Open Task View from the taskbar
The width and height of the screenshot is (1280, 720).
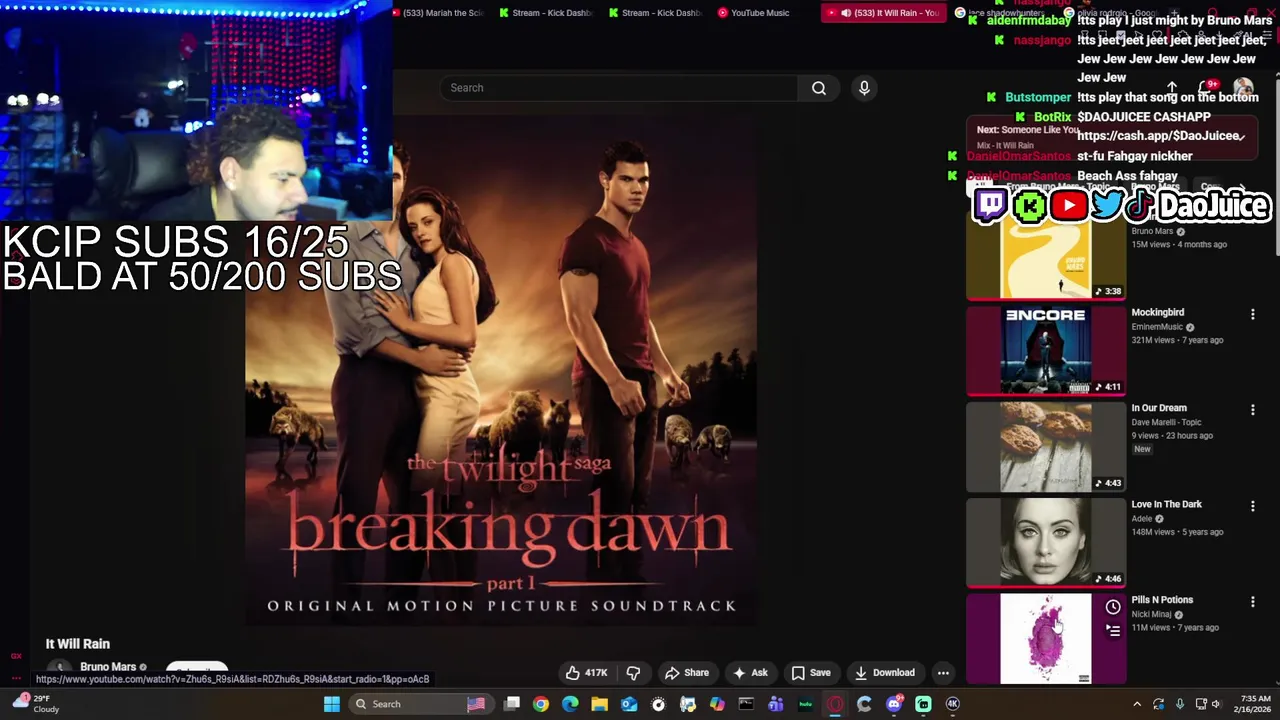pos(511,704)
